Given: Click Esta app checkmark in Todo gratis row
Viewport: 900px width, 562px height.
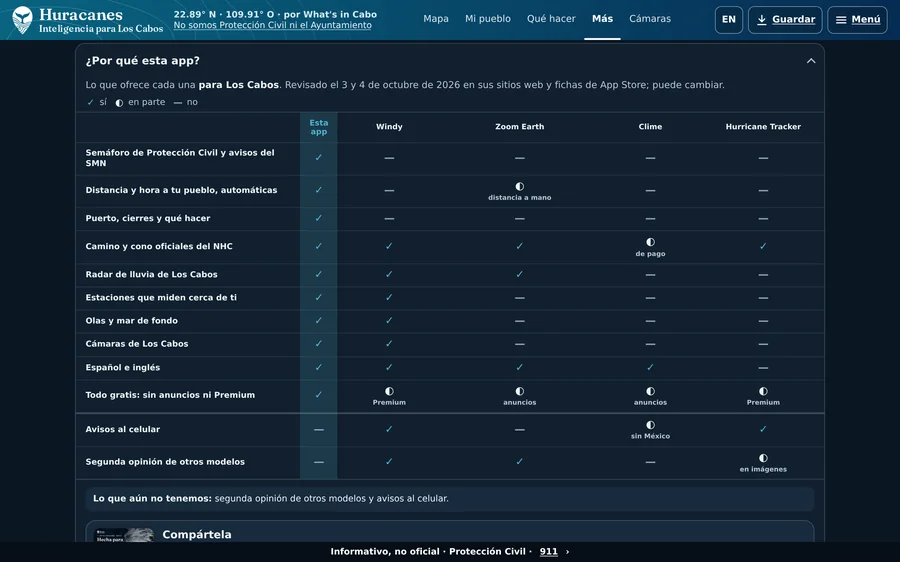Looking at the screenshot, I should click(319, 395).
